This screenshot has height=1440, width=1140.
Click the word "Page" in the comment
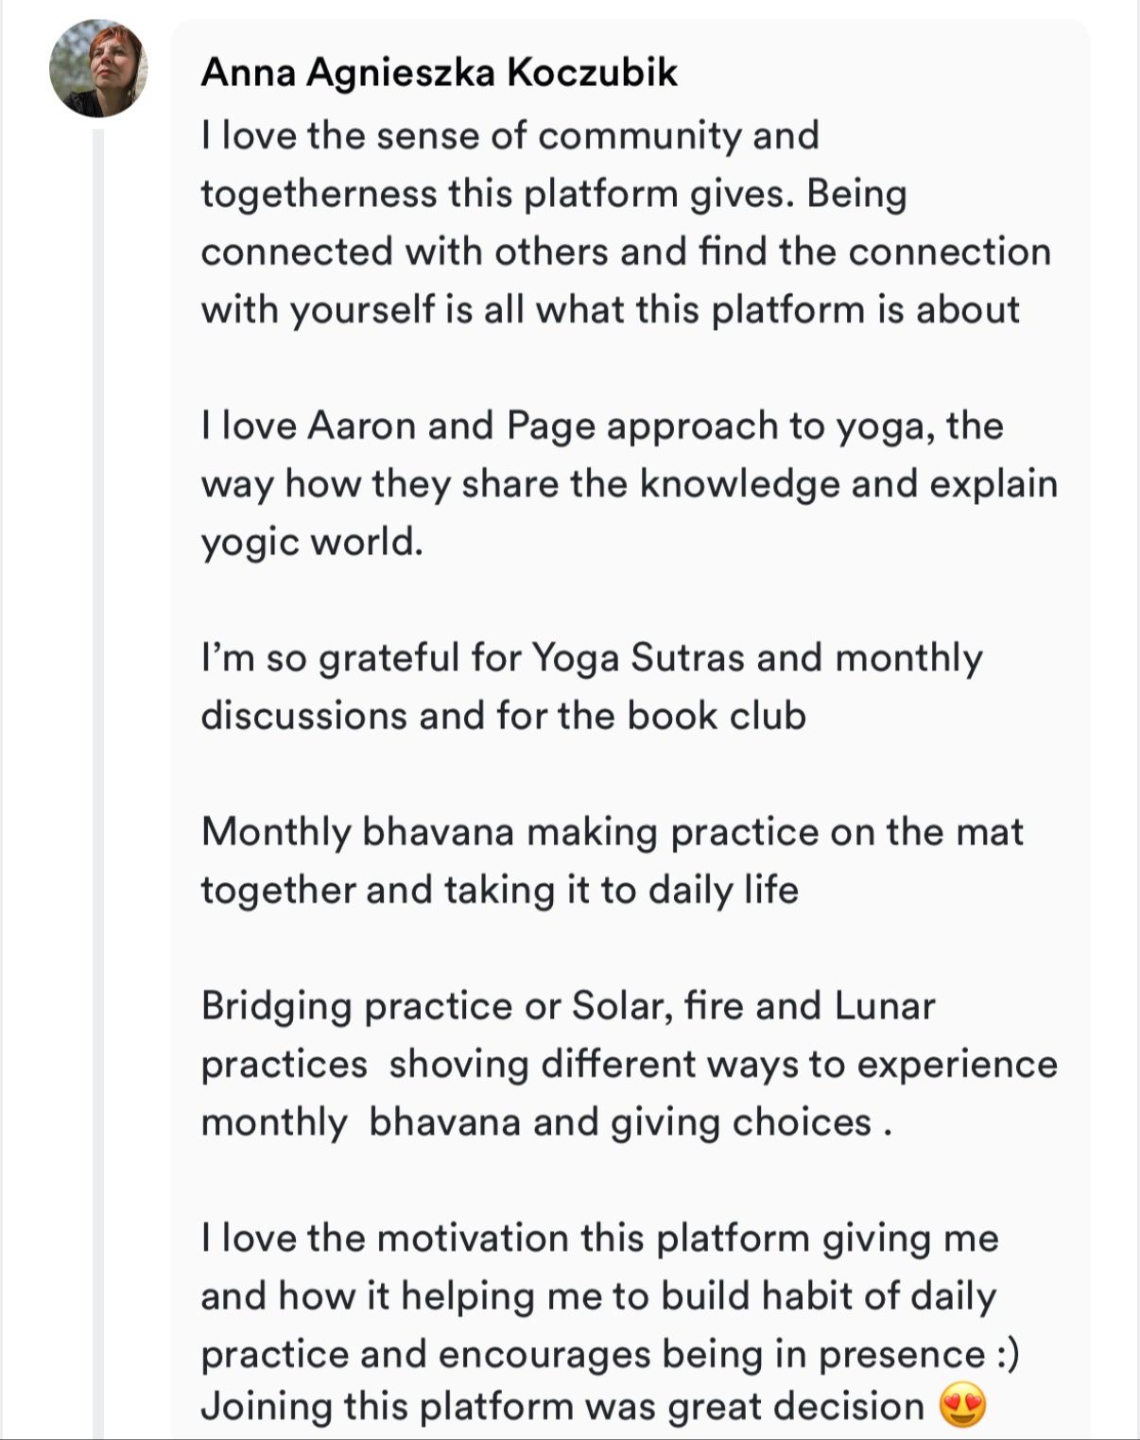(551, 426)
